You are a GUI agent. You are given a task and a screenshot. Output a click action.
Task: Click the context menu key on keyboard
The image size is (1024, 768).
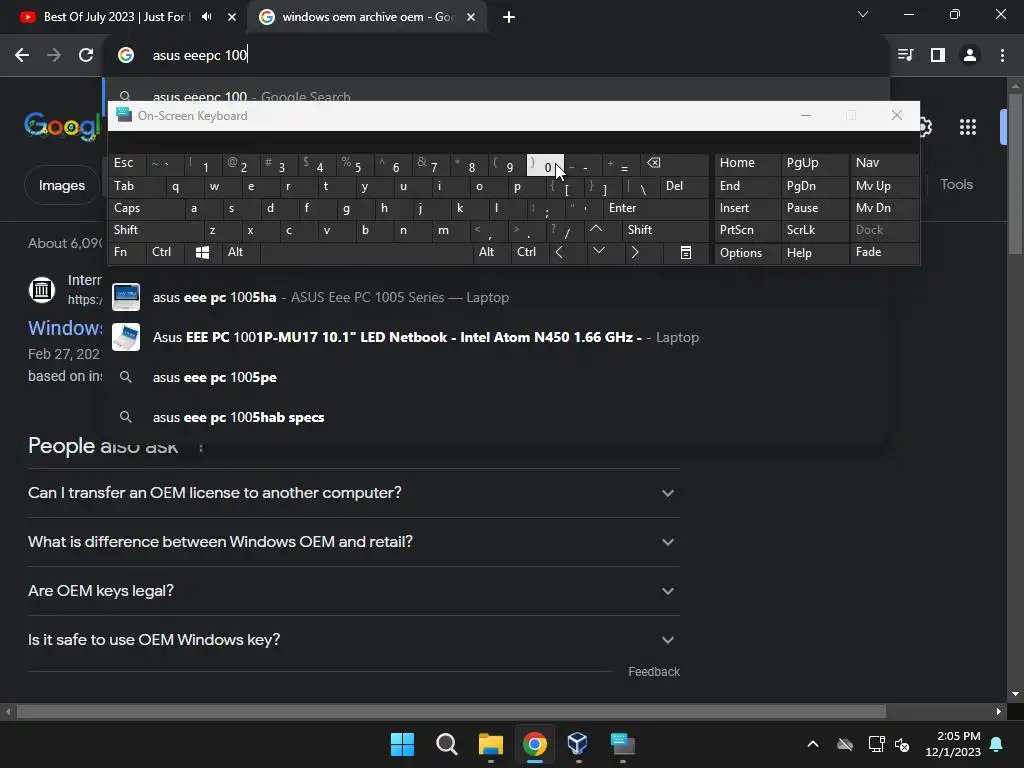point(686,252)
